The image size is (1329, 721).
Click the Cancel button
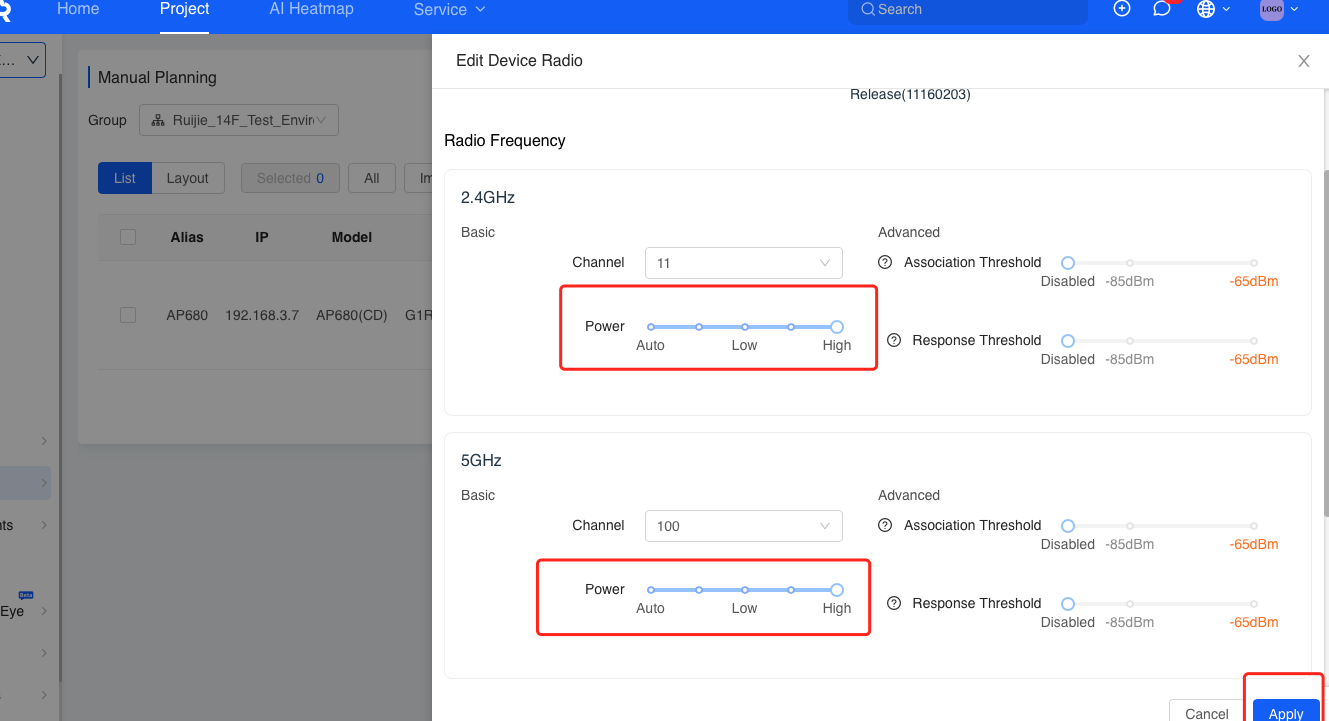coord(1207,711)
